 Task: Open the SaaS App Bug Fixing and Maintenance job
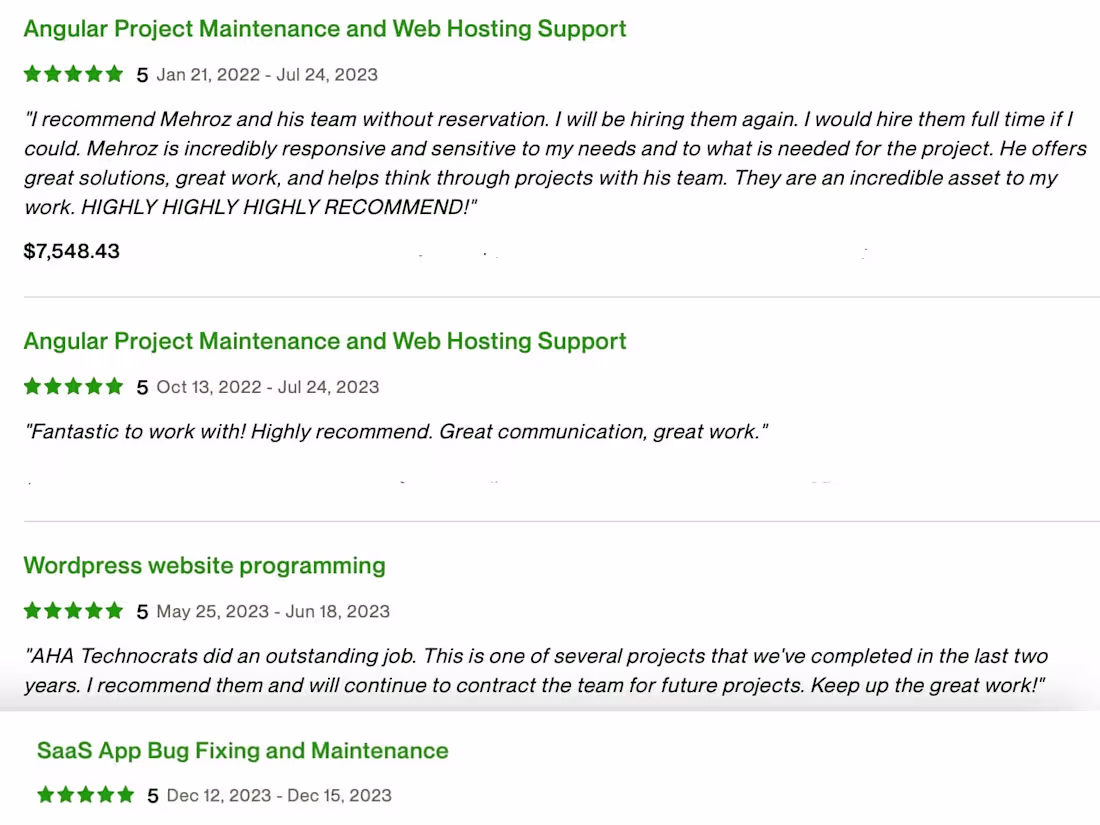[x=243, y=751]
